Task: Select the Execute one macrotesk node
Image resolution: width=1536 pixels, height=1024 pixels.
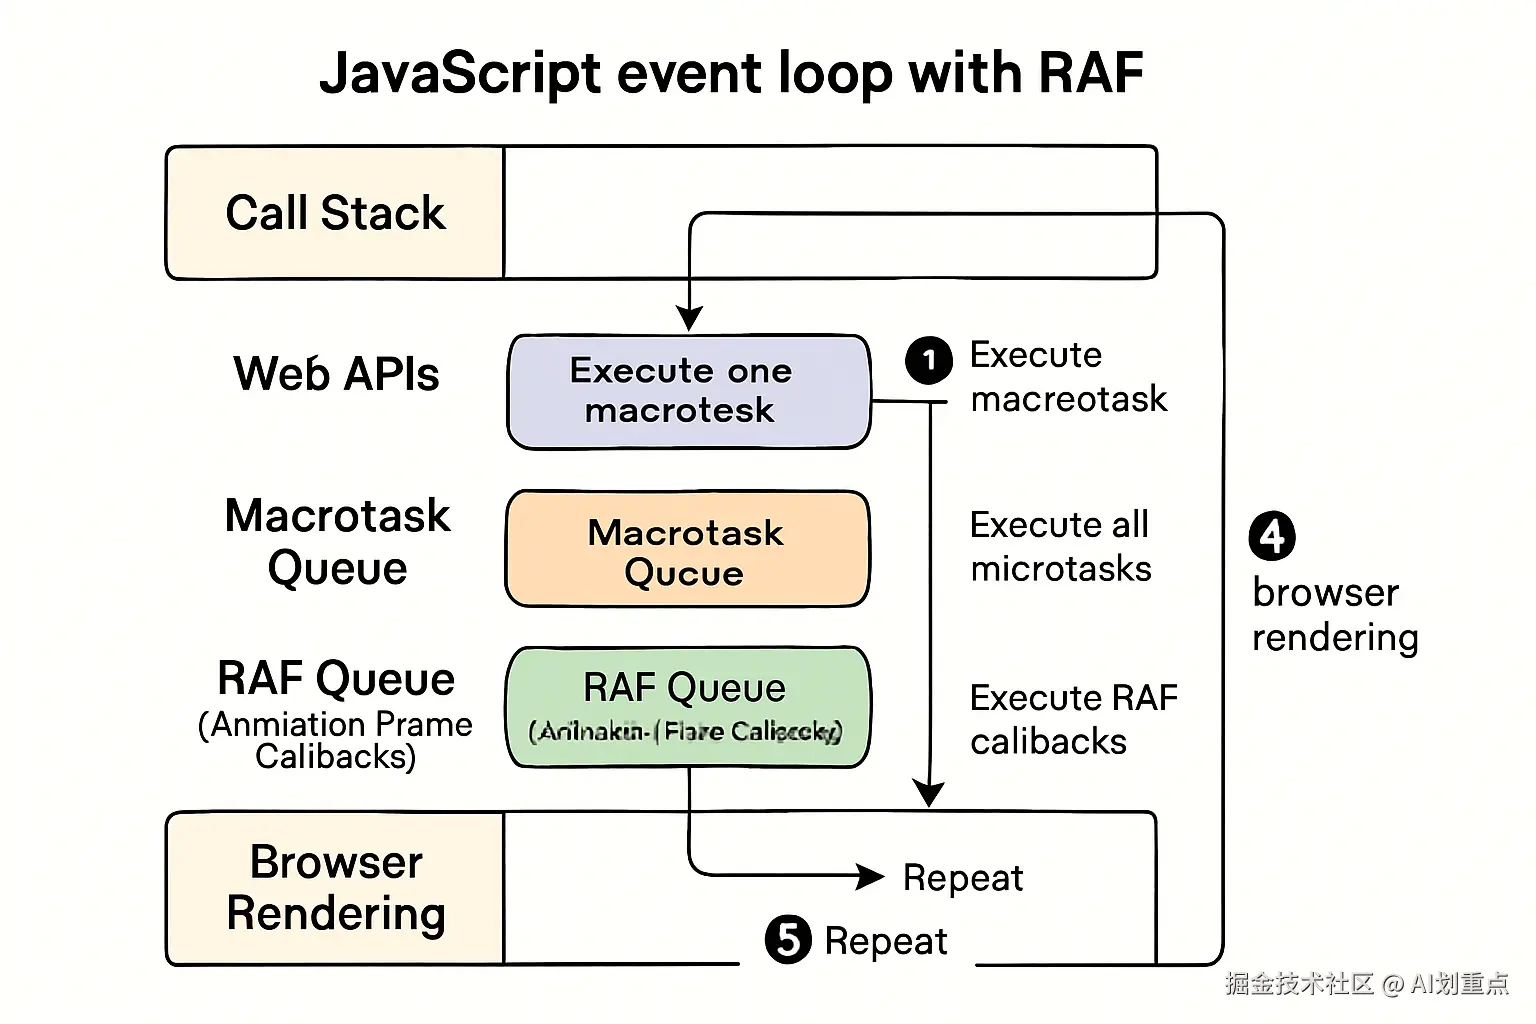Action: click(x=688, y=391)
